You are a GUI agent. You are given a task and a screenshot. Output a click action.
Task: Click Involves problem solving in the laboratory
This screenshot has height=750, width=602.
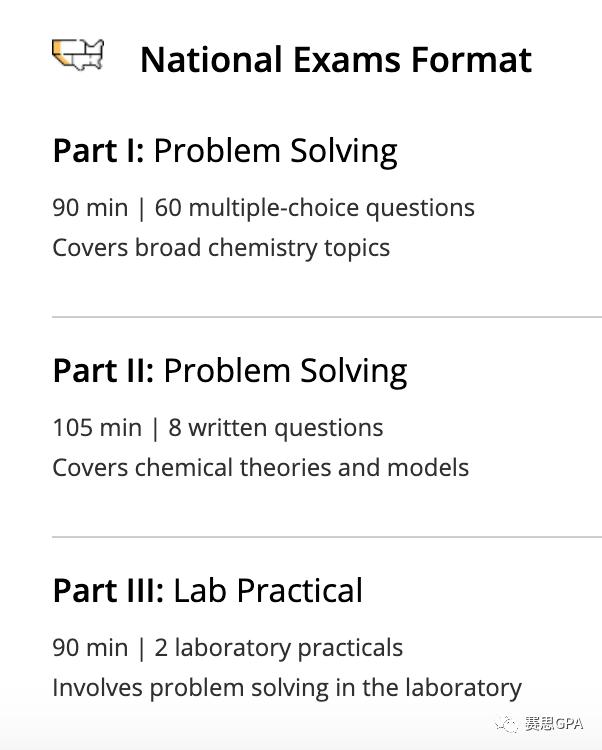pyautogui.click(x=287, y=688)
